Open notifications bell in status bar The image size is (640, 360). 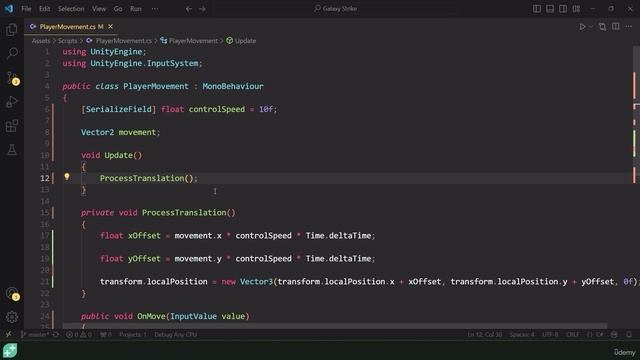tap(629, 335)
